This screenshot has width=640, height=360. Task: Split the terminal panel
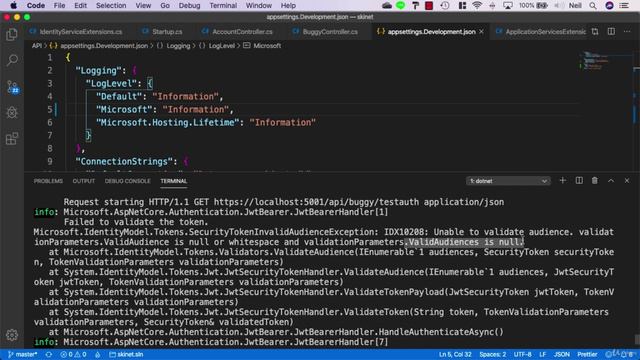pyautogui.click(x=579, y=180)
